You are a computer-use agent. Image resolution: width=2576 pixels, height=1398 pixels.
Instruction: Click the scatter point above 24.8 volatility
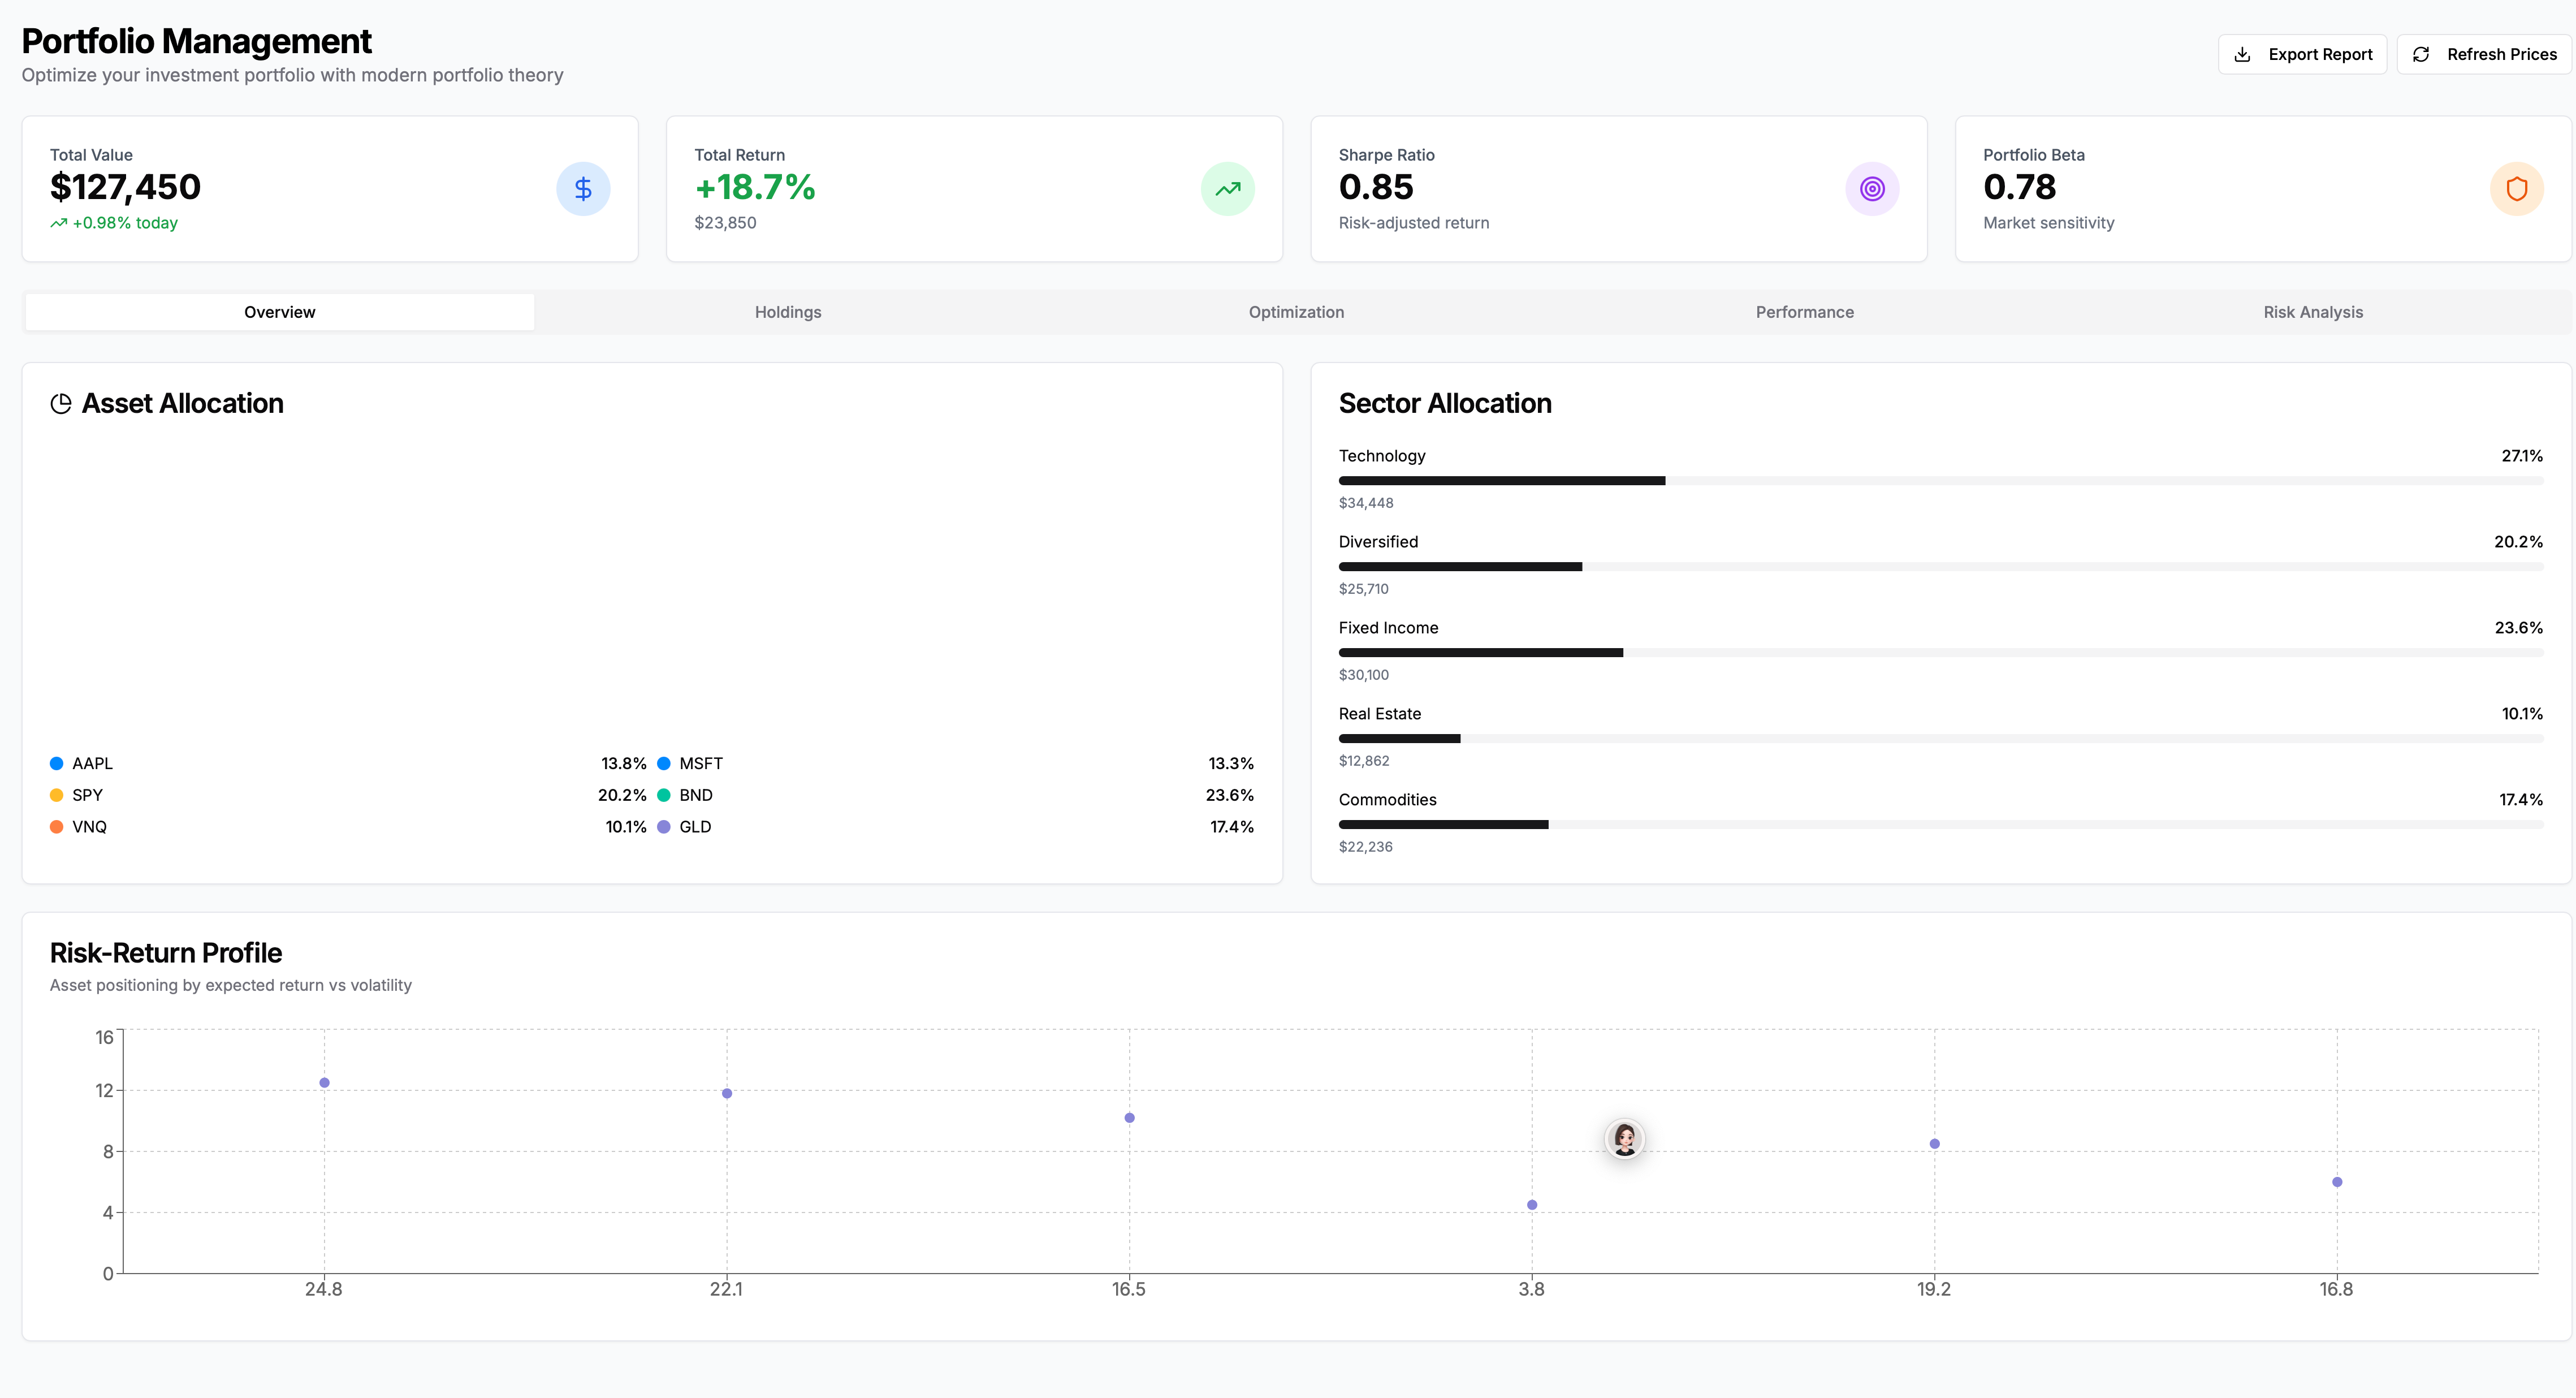pyautogui.click(x=324, y=1083)
